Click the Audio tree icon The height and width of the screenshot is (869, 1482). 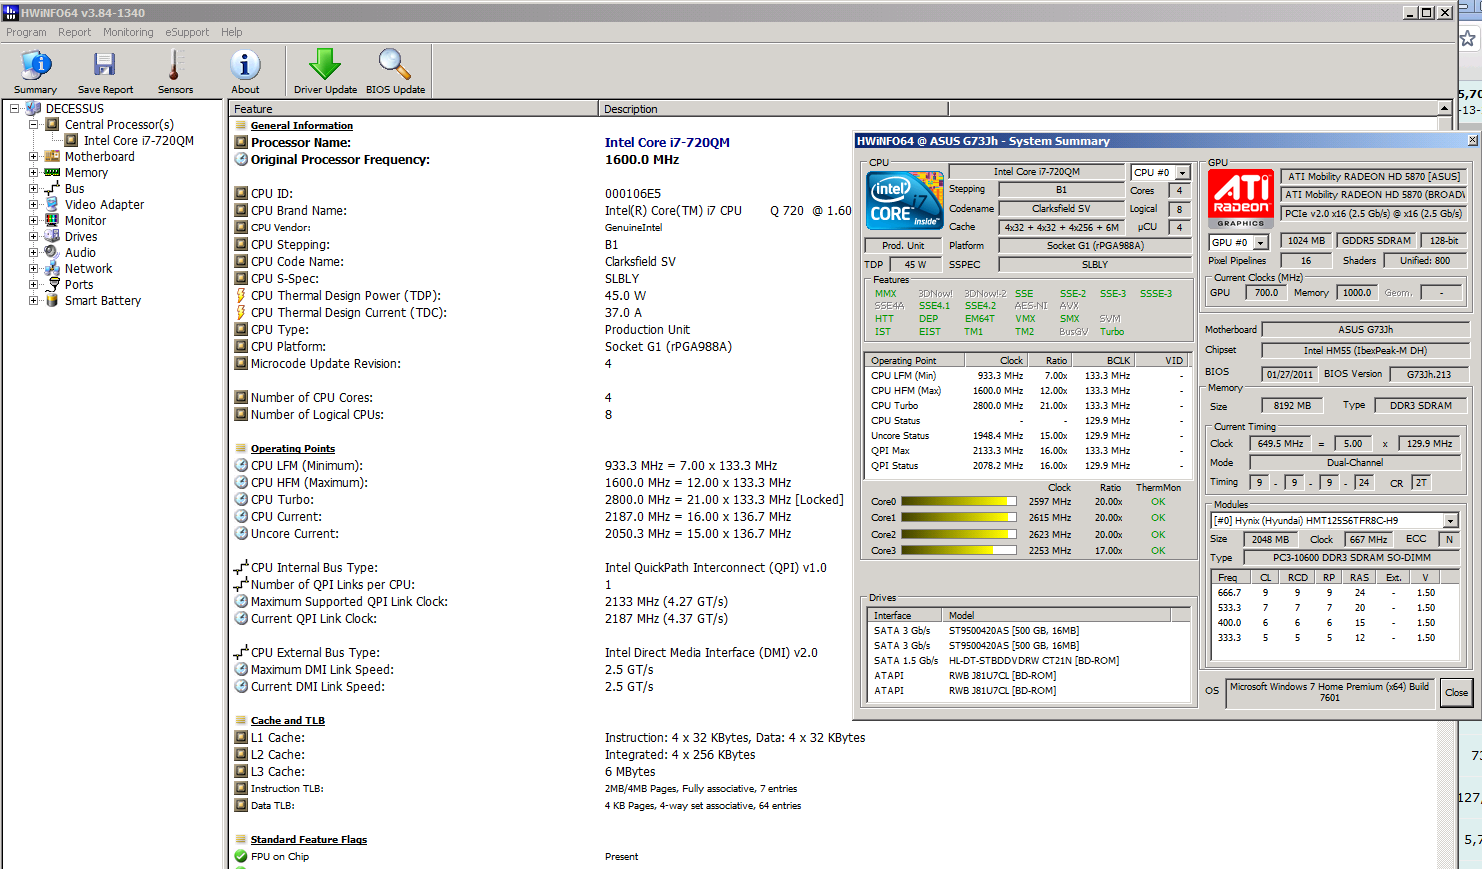(52, 253)
